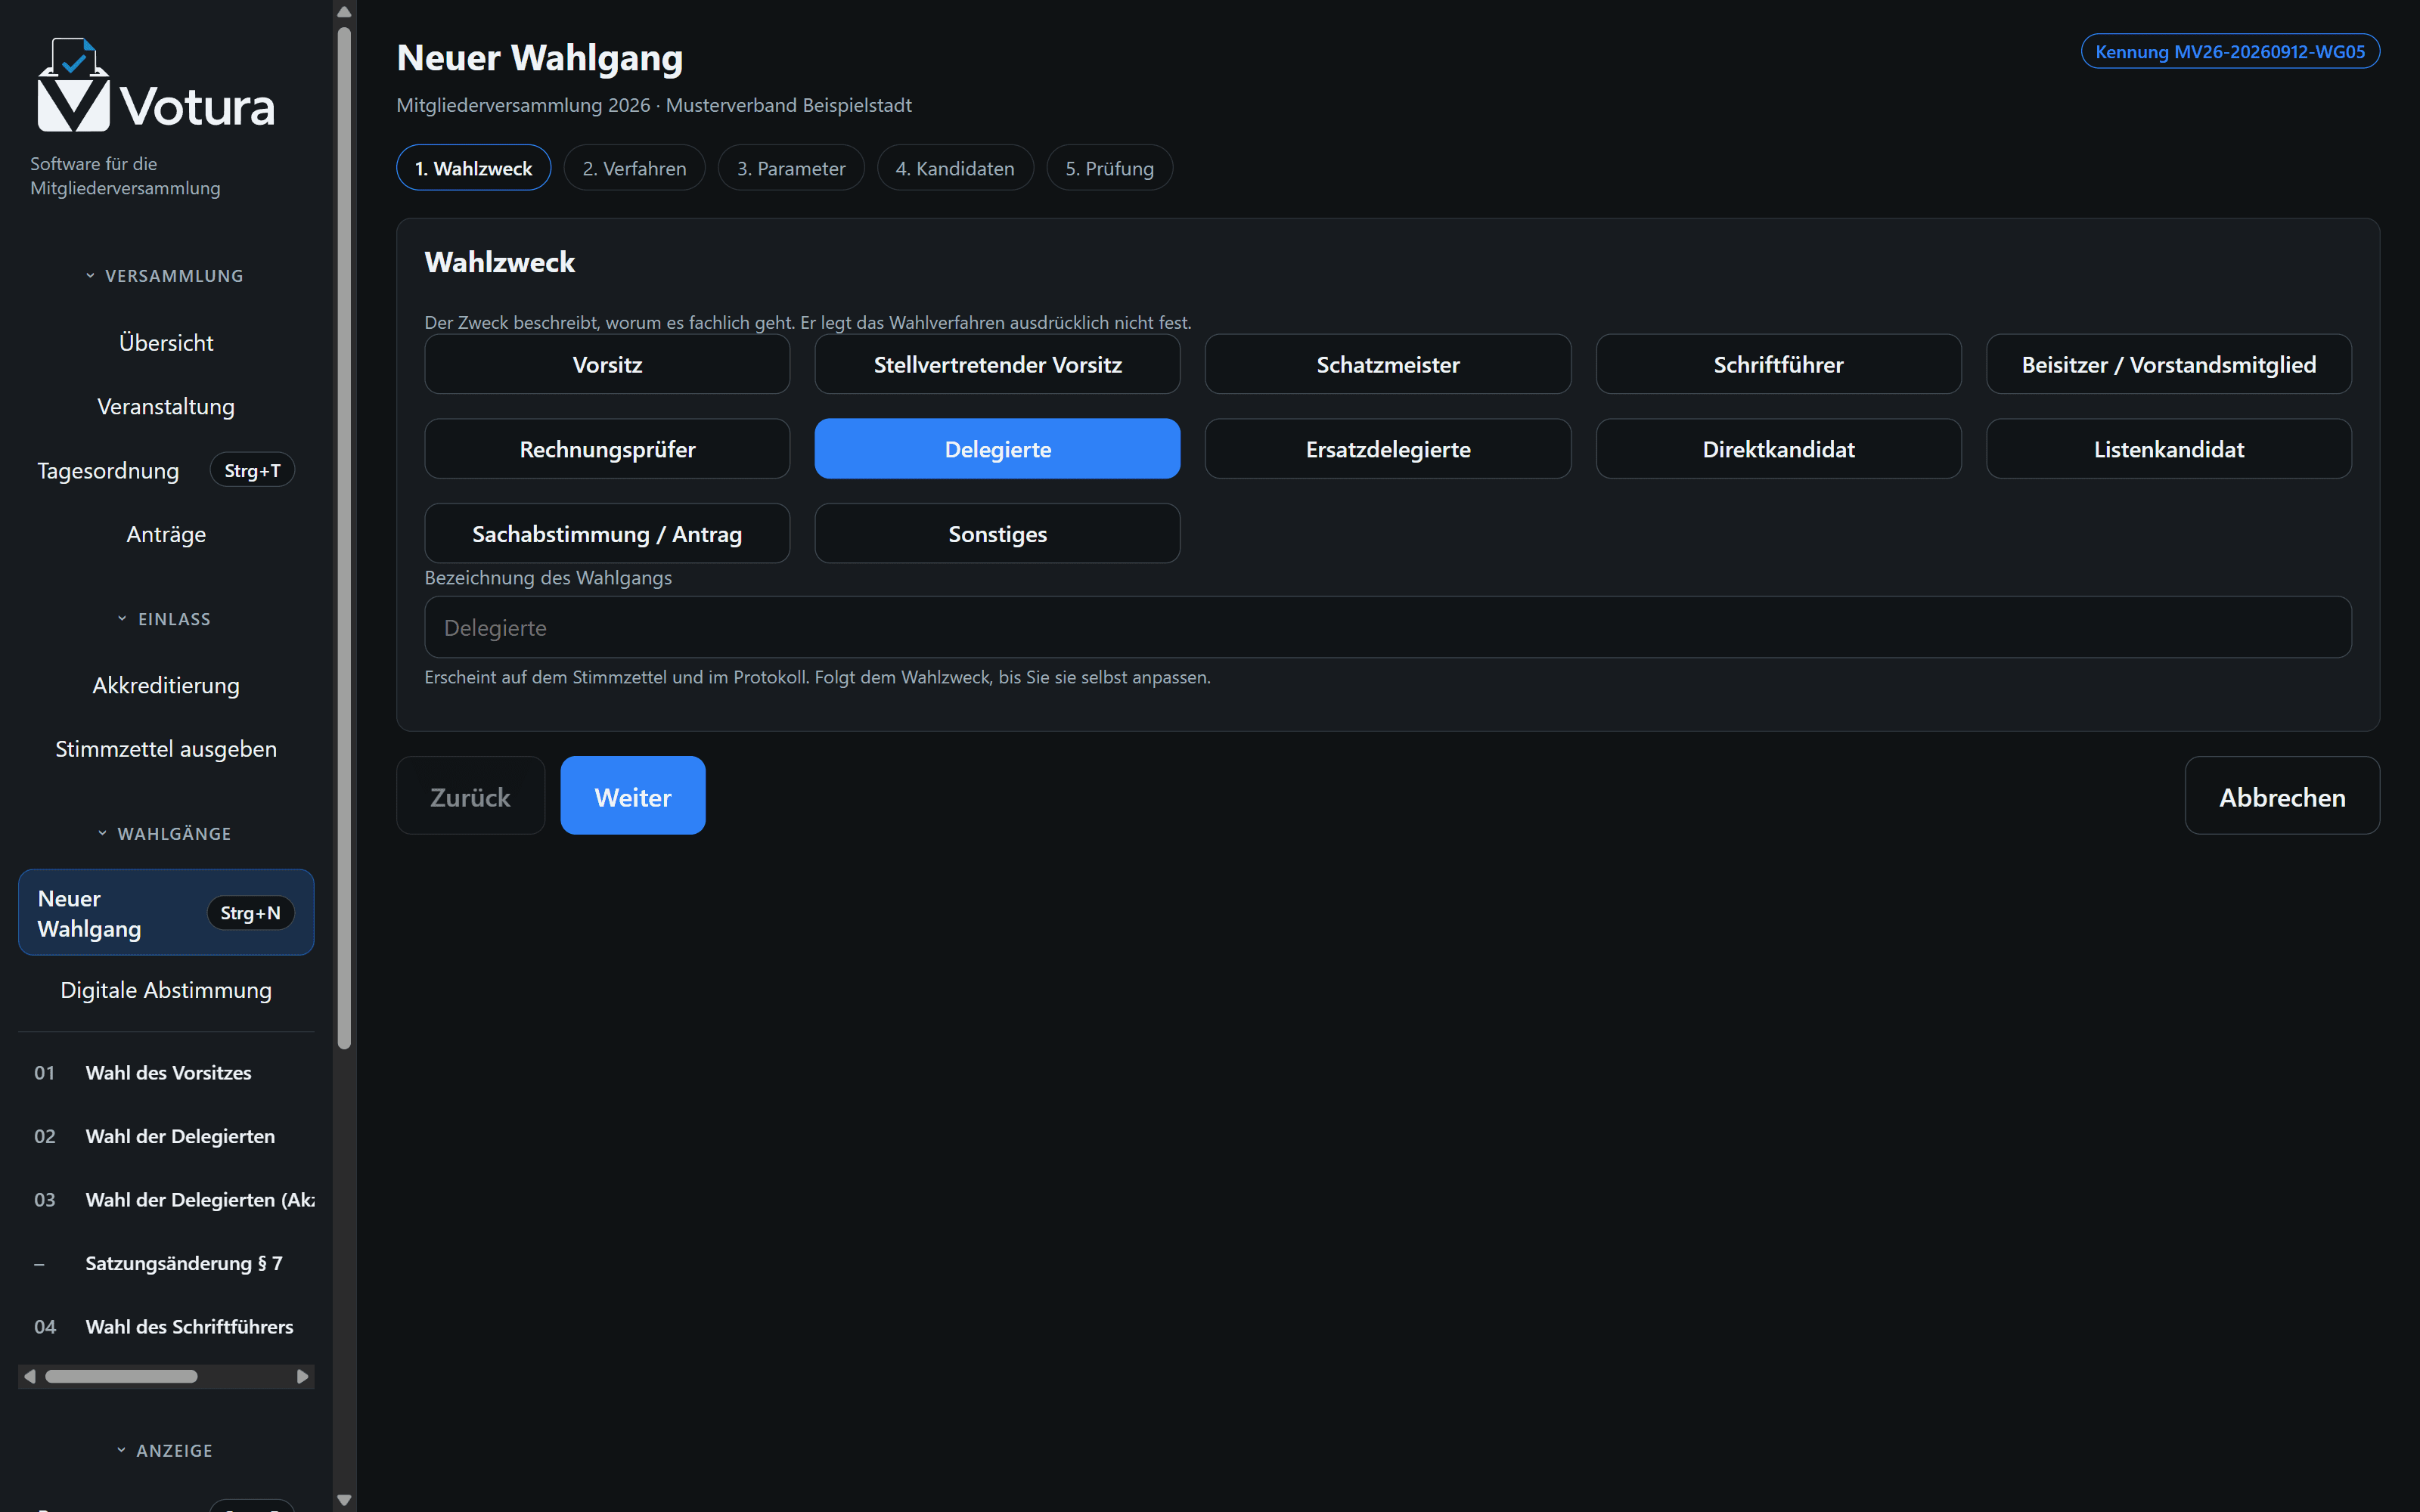
Task: Select Stellvertretender Vorsitz purpose
Action: pos(997,365)
